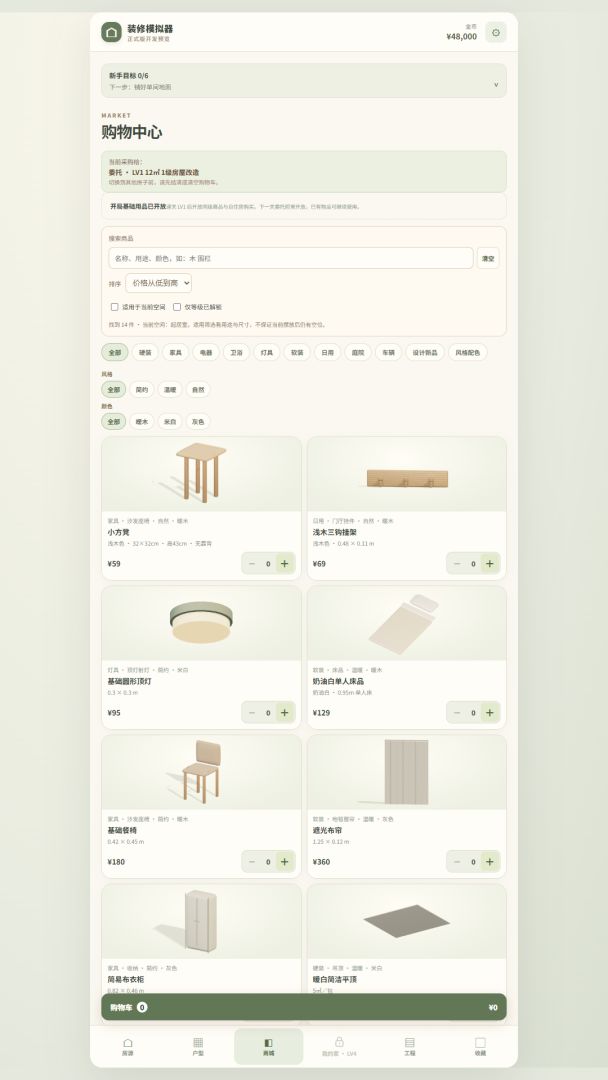Select 全部 chip under 颜色
This screenshot has height=1080, width=608.
pos(114,422)
